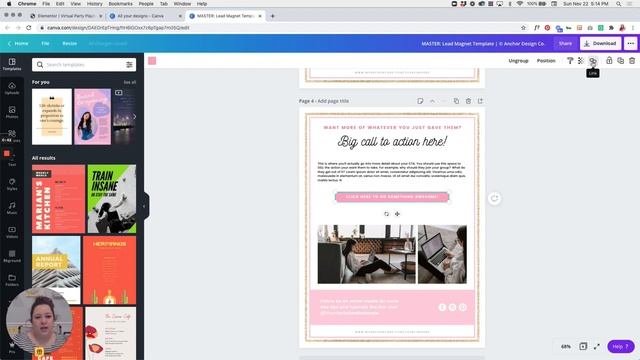Screen dimensions: 640x360
Task: Go back to Canva Home
Action: [x=18, y=43]
